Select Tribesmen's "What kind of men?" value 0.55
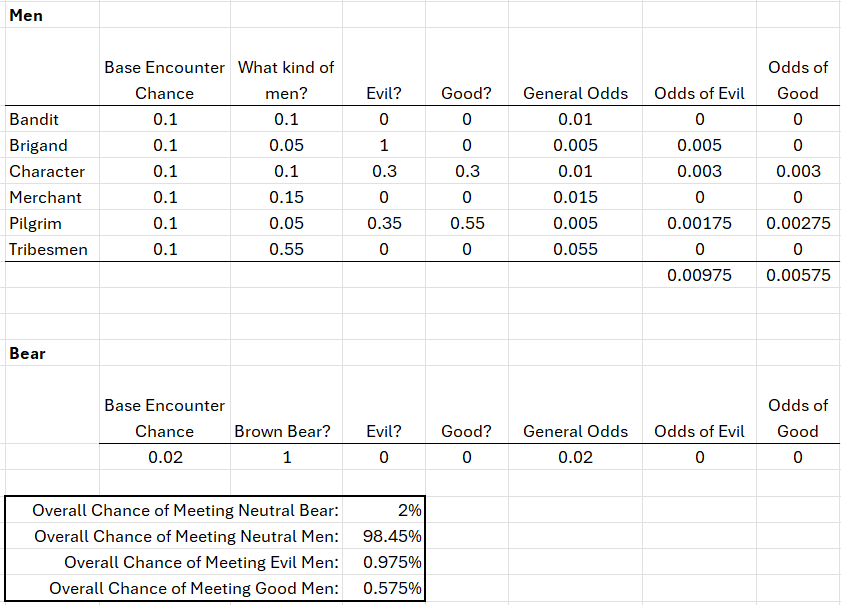841x605 pixels. (x=286, y=250)
